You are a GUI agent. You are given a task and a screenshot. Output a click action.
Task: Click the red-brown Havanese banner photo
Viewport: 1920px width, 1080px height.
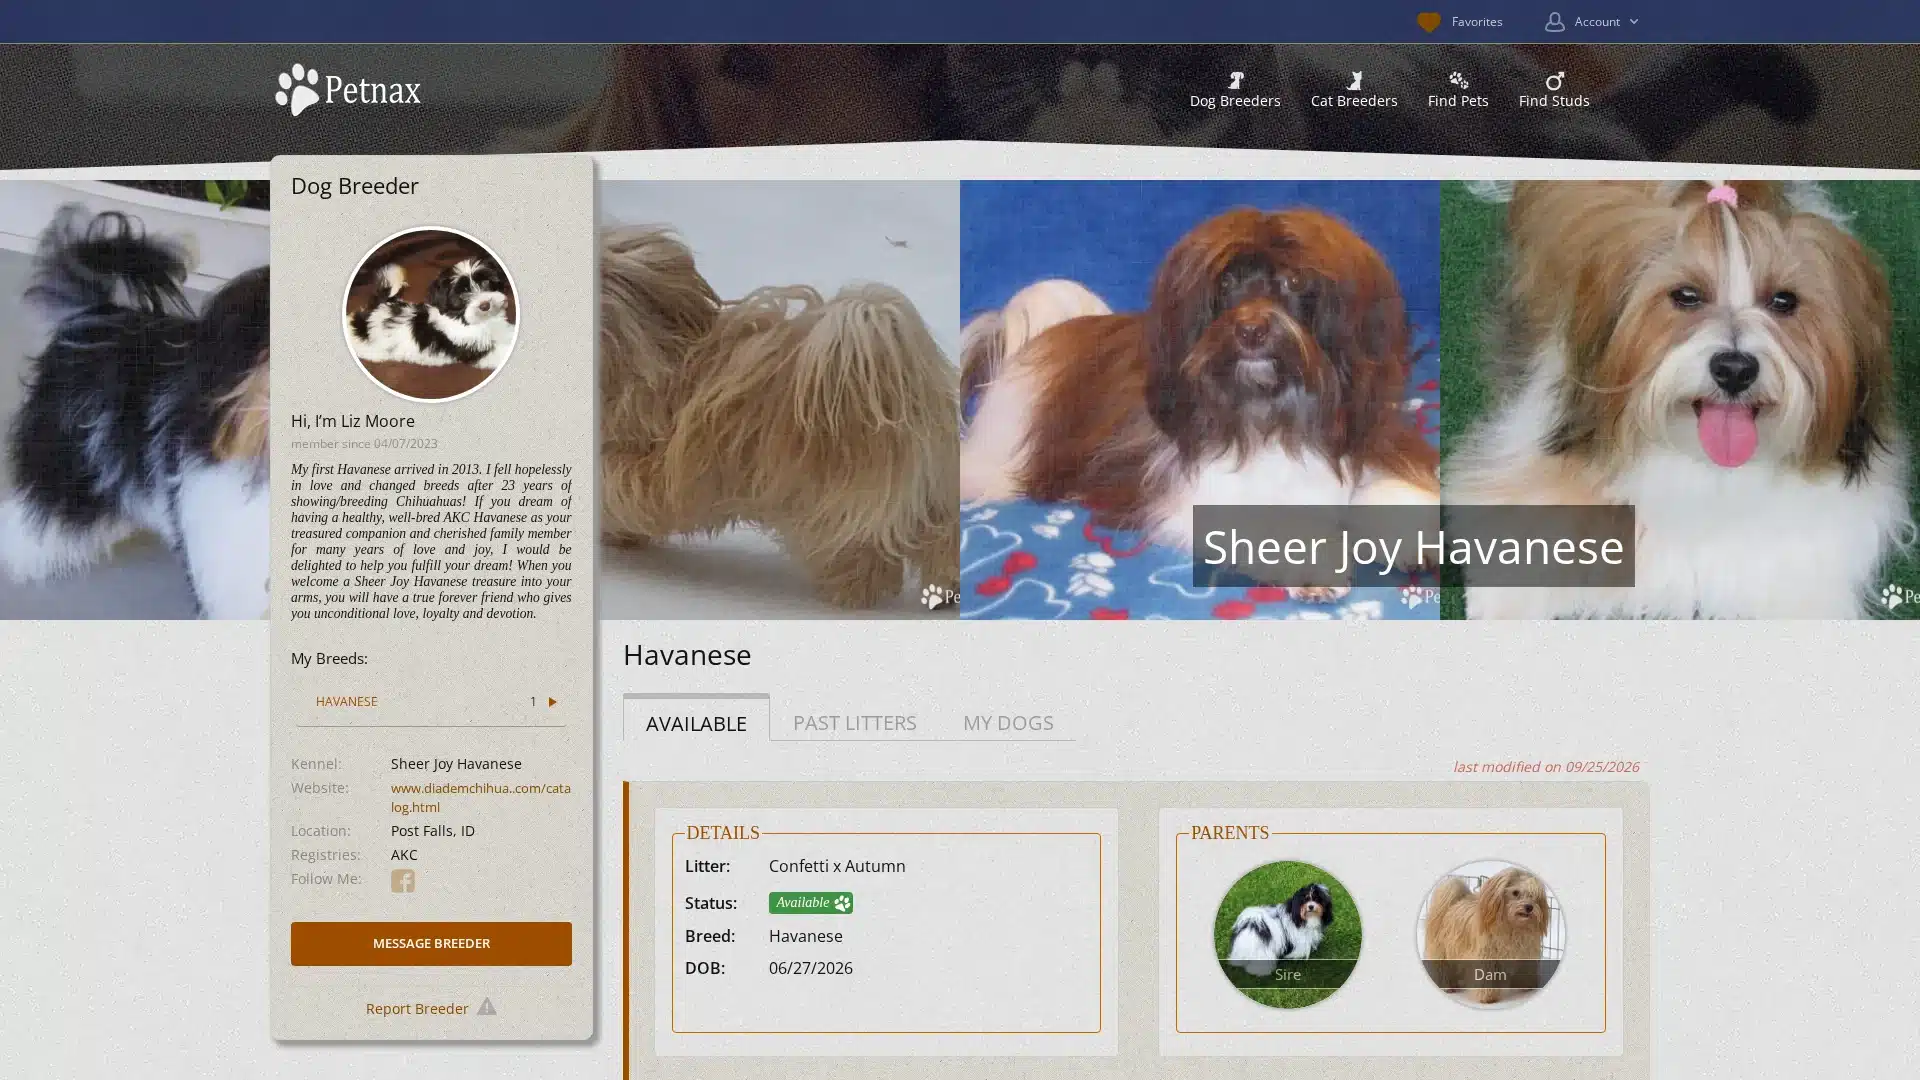coord(1199,400)
